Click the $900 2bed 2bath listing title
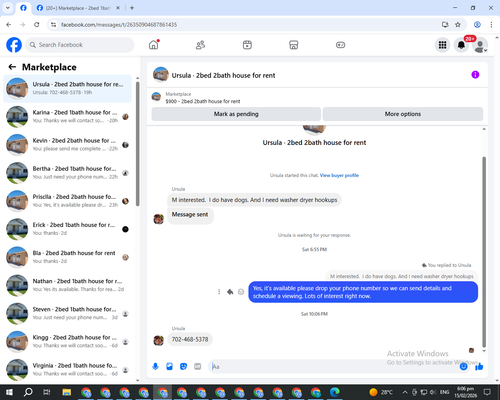500x400 pixels. 203,101
